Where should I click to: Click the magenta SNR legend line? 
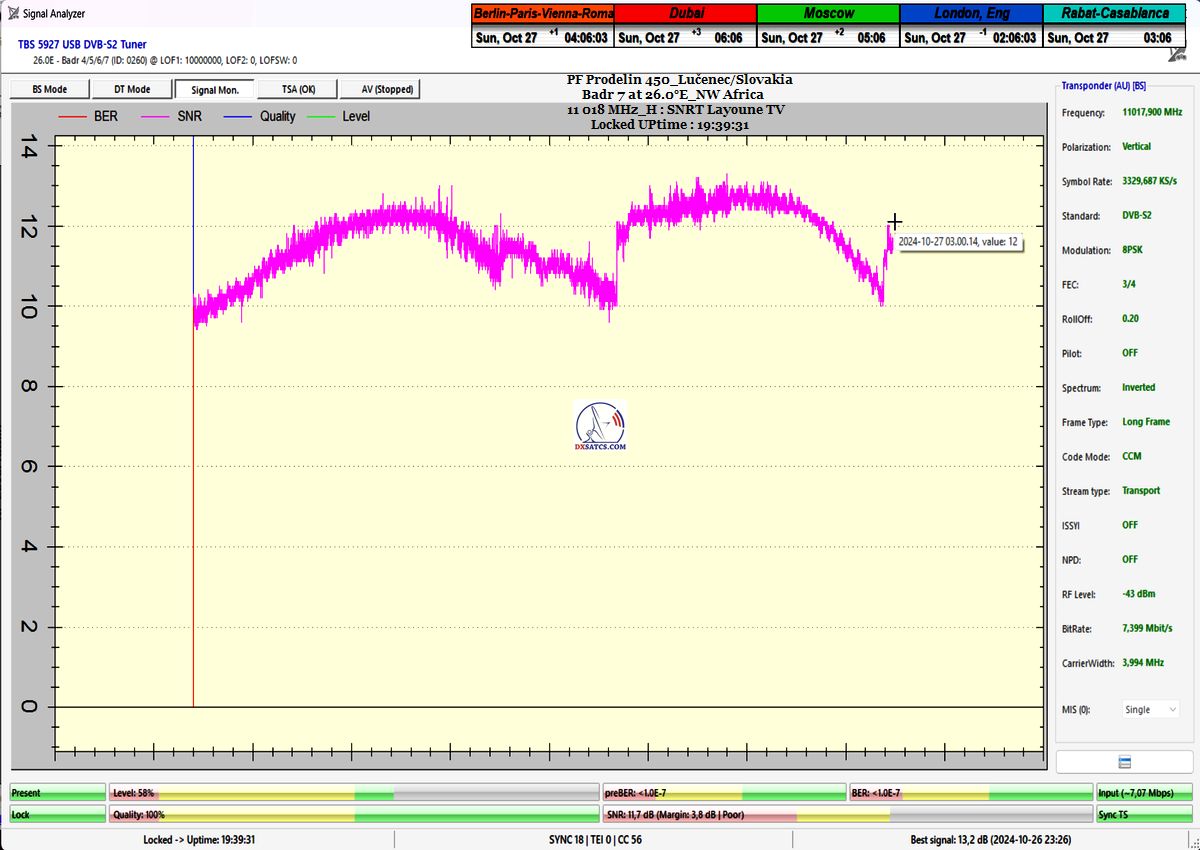(x=155, y=116)
